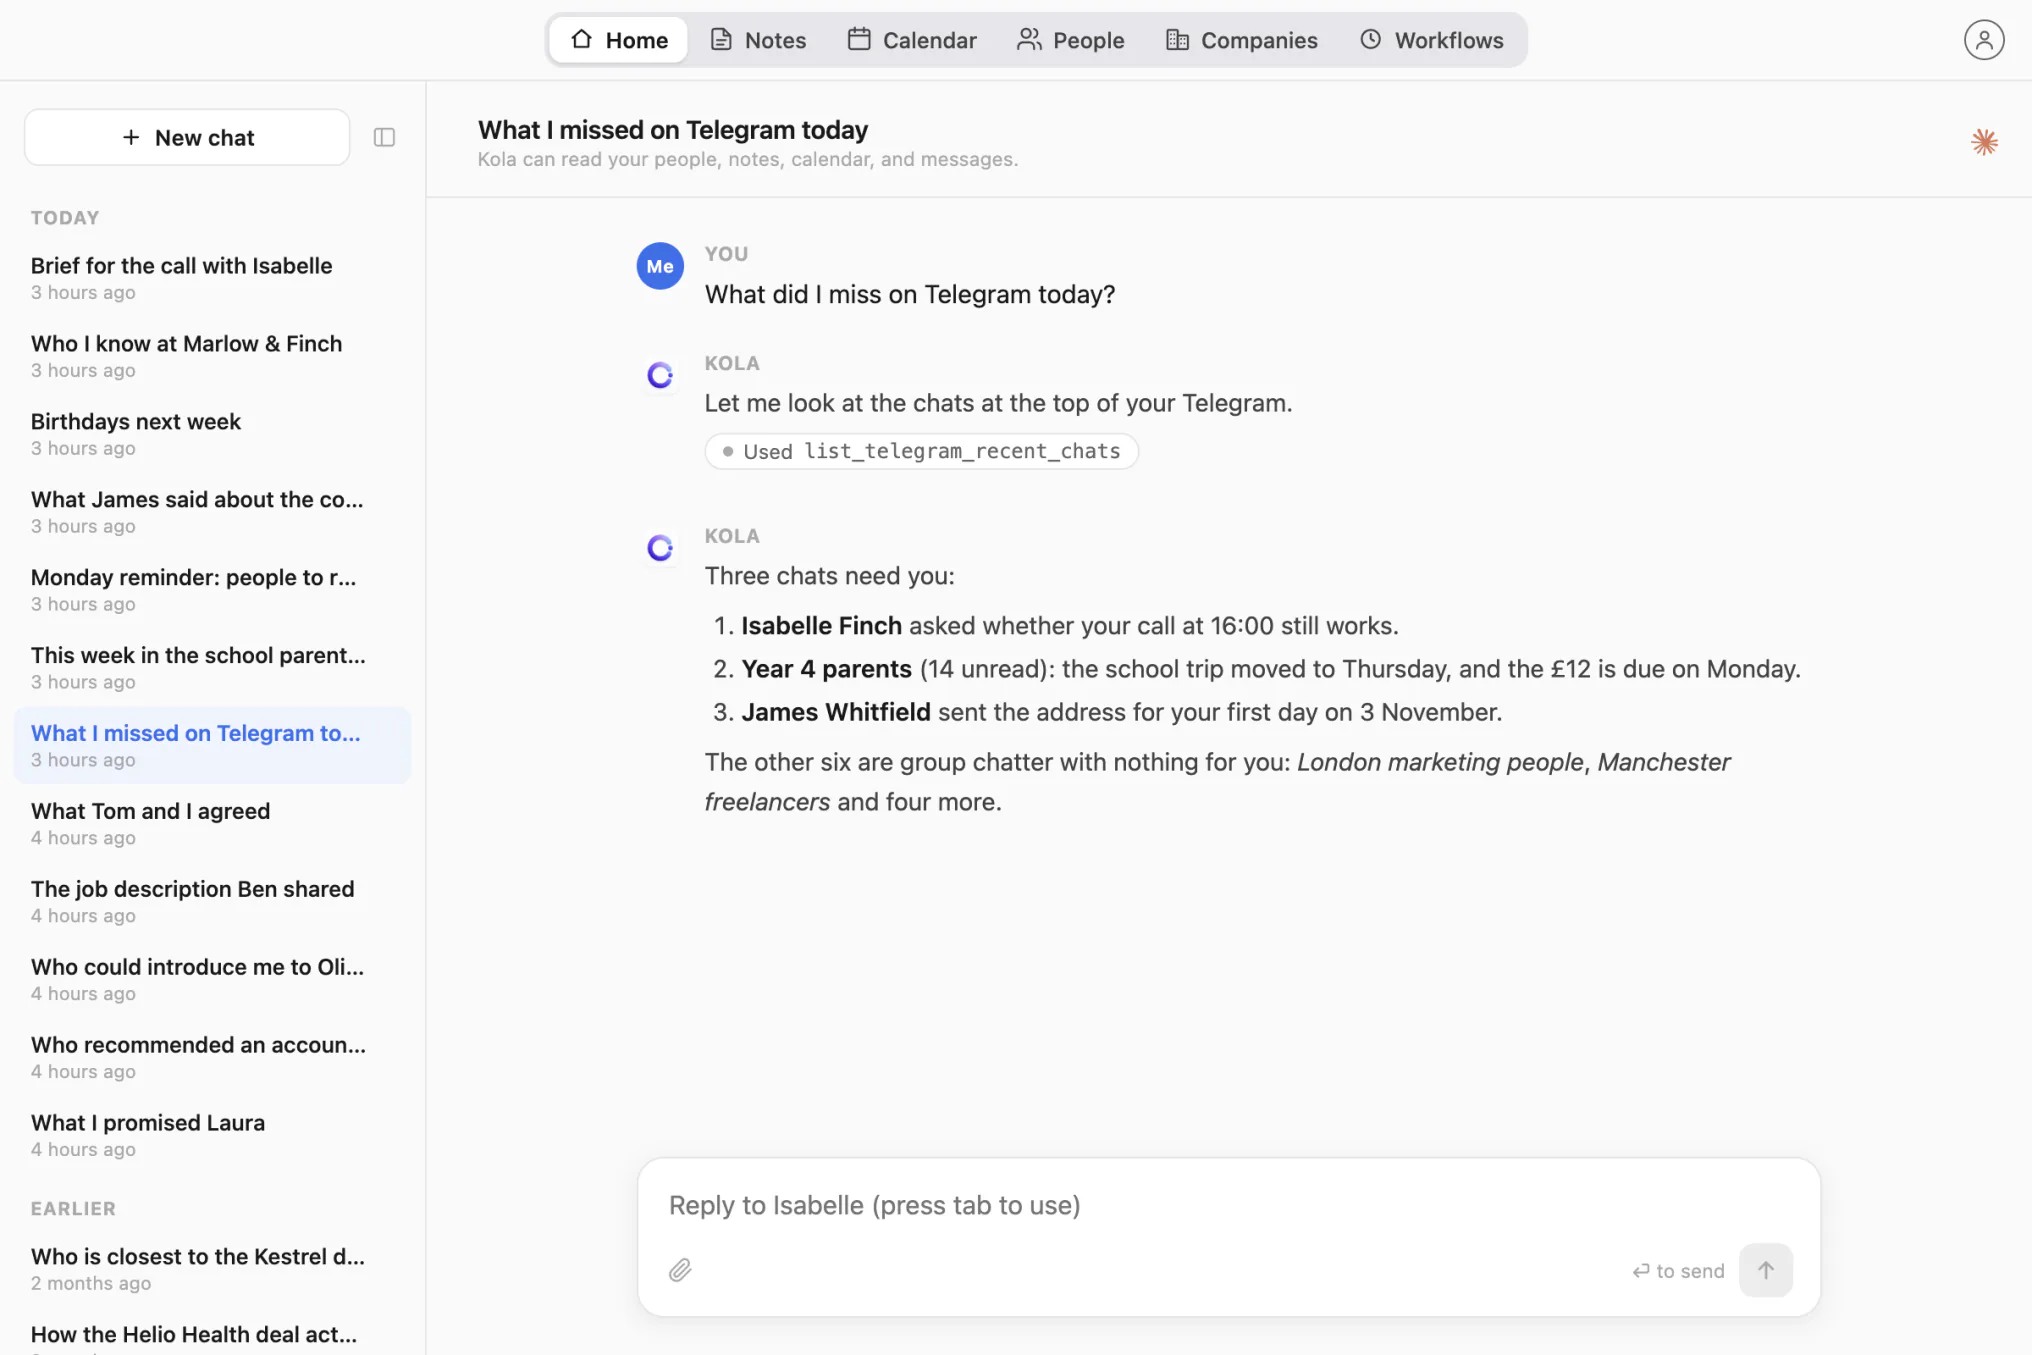Open Brief for the call with Isabelle
The height and width of the screenshot is (1355, 2032).
tap(212, 278)
